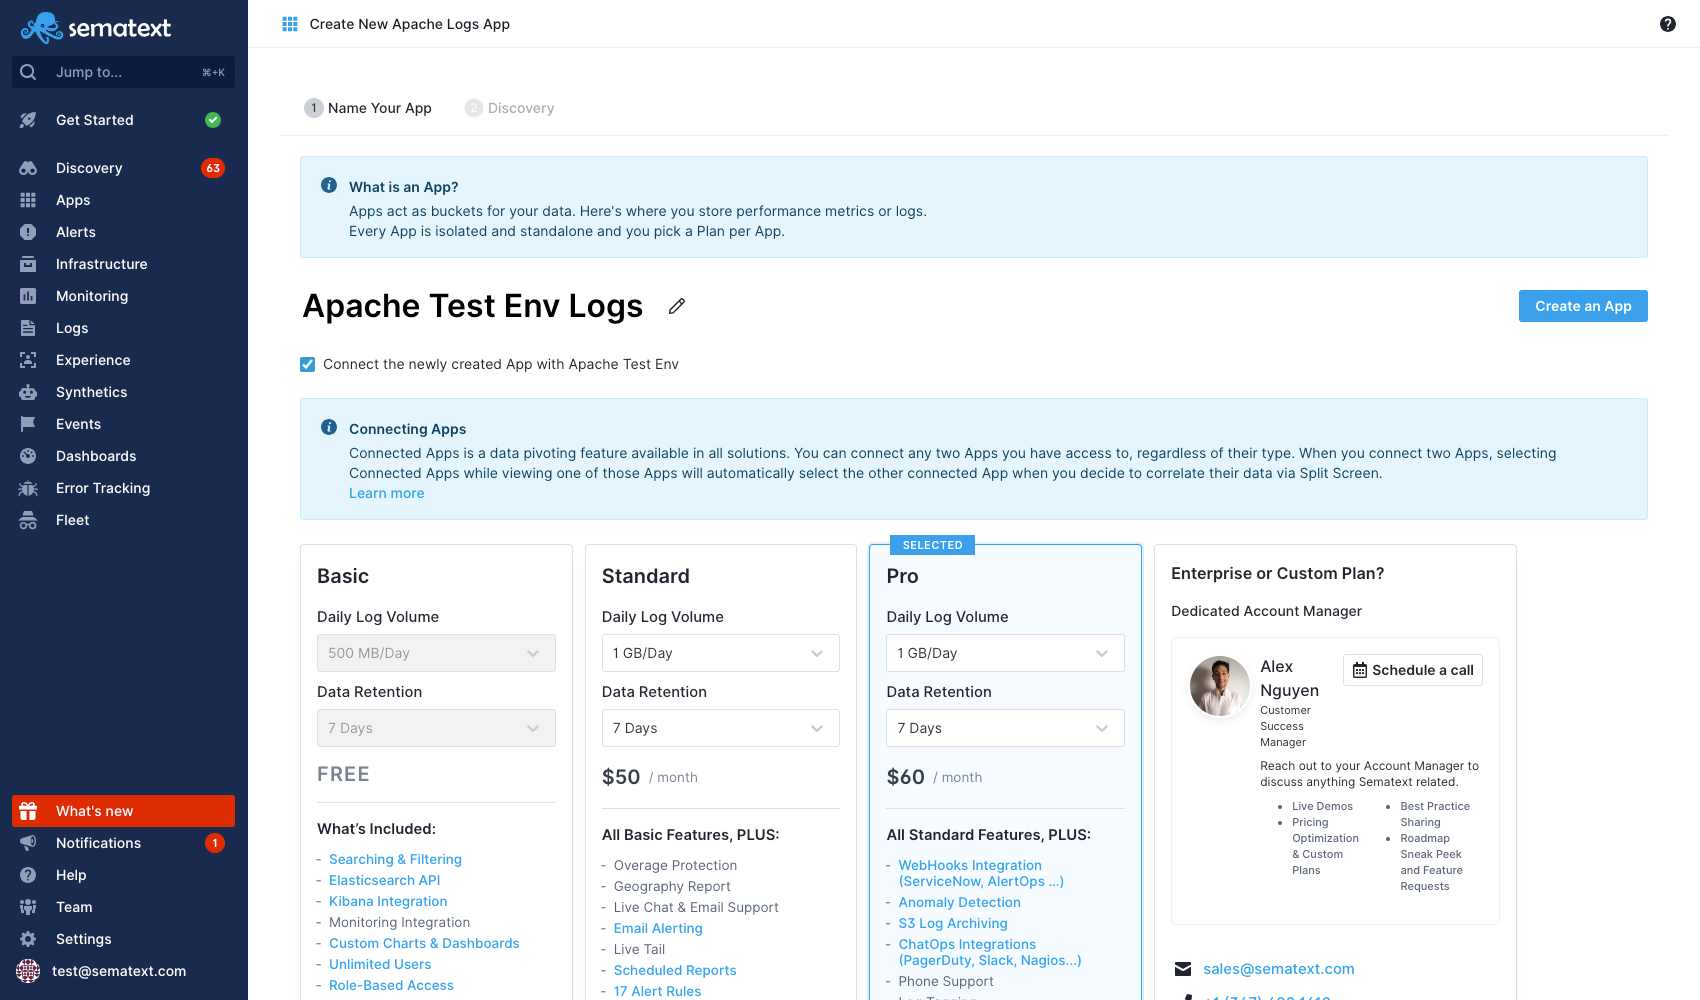Open What's new in the sidebar
Viewport: 1700px width, 1000px height.
[123, 811]
